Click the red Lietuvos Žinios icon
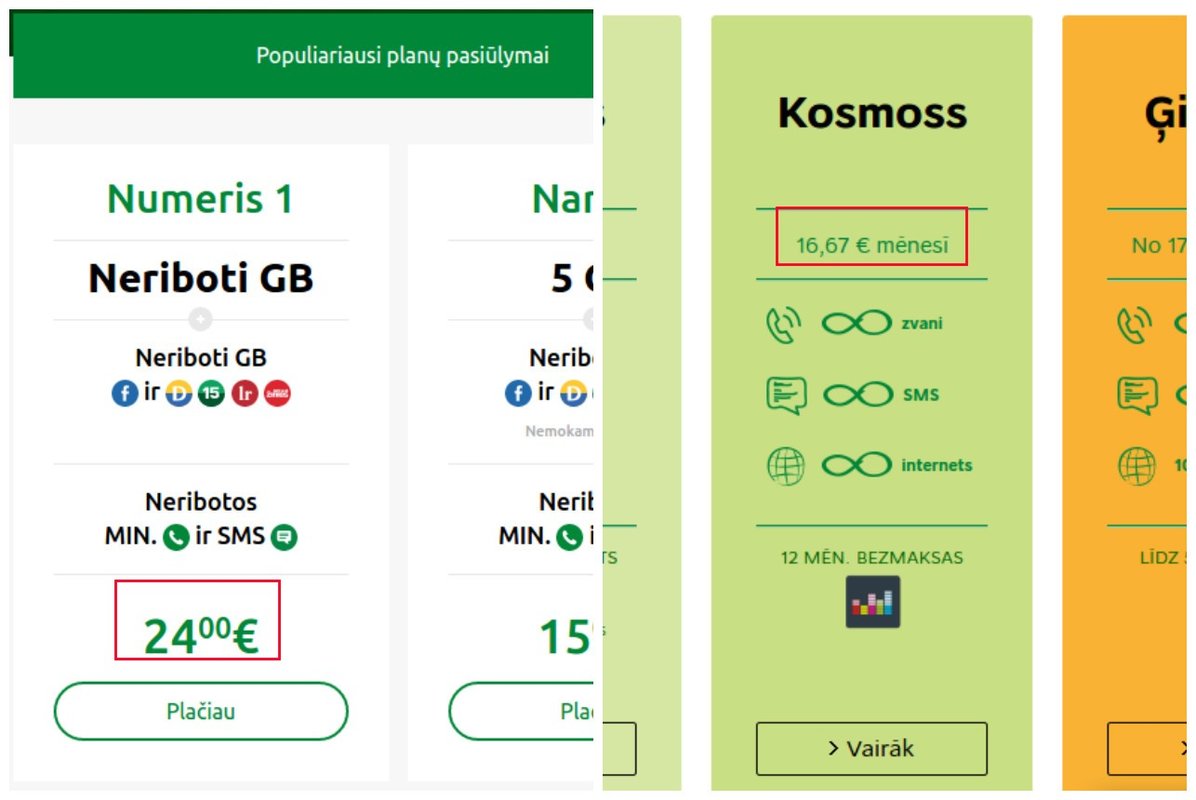 point(278,394)
